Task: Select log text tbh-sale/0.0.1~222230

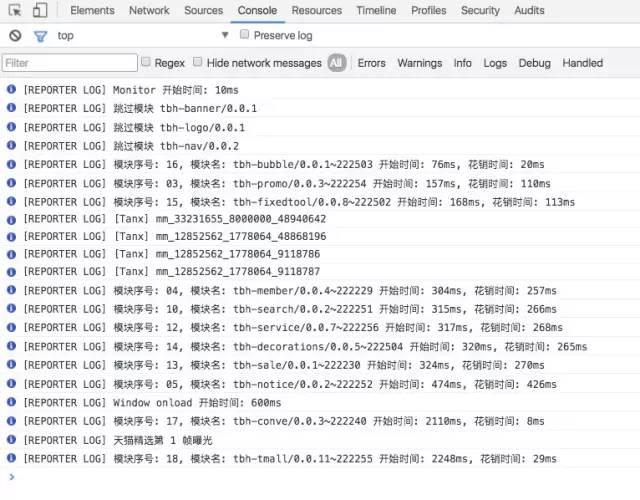Action: pos(296,365)
